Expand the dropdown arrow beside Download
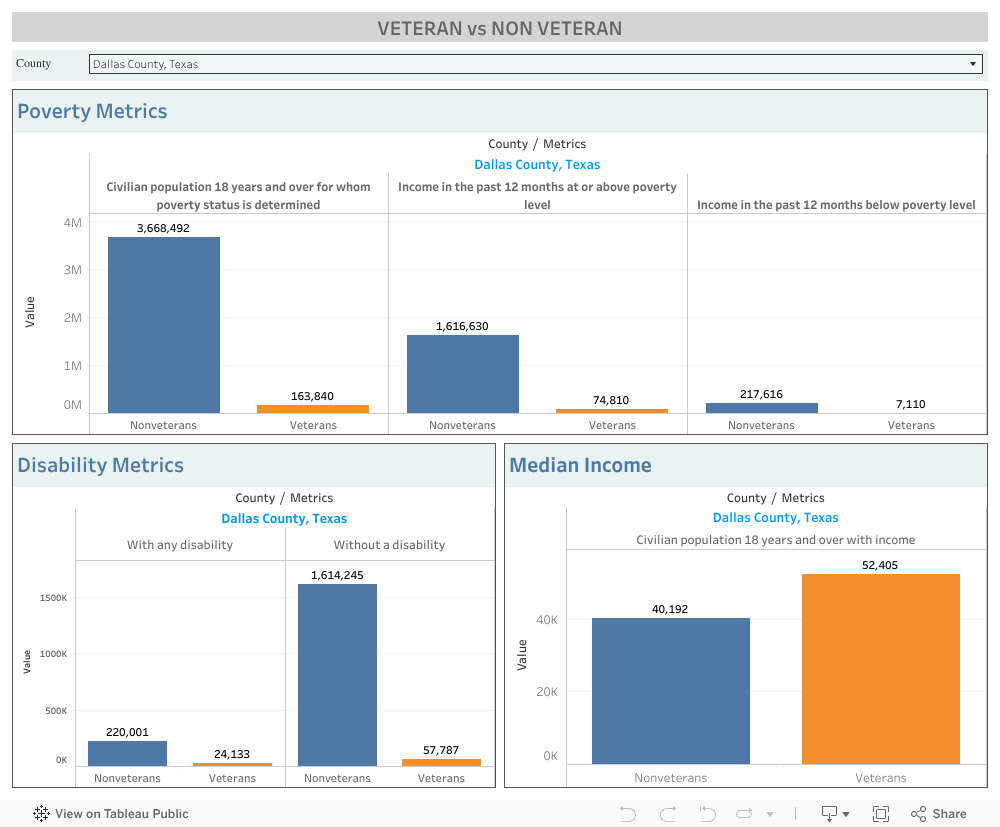This screenshot has height=827, width=1000. (844, 813)
